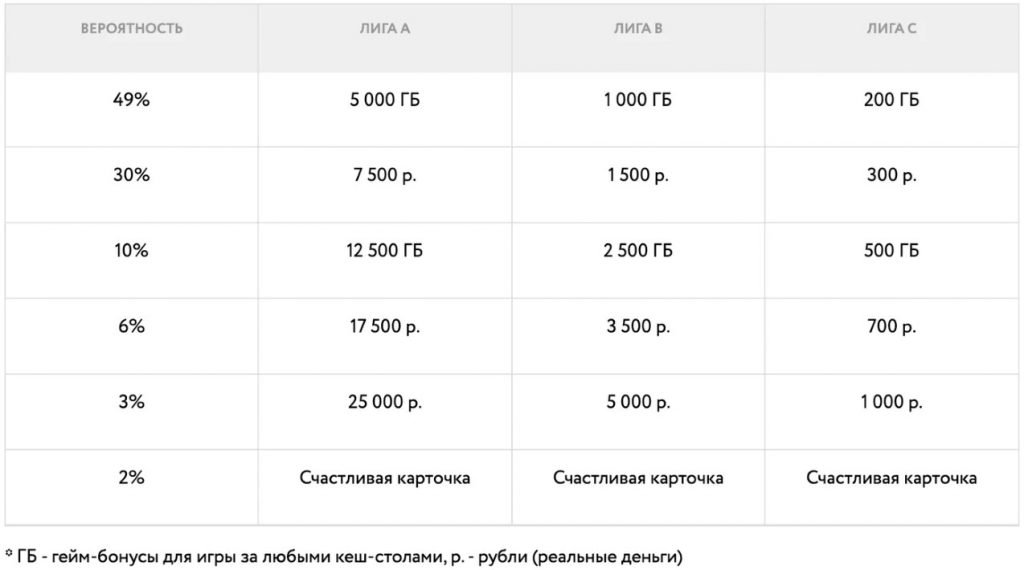Viewport: 1024px width, 570px height.
Task: Click the ВЕРОЯТНОСТЬ column header
Action: [131, 28]
